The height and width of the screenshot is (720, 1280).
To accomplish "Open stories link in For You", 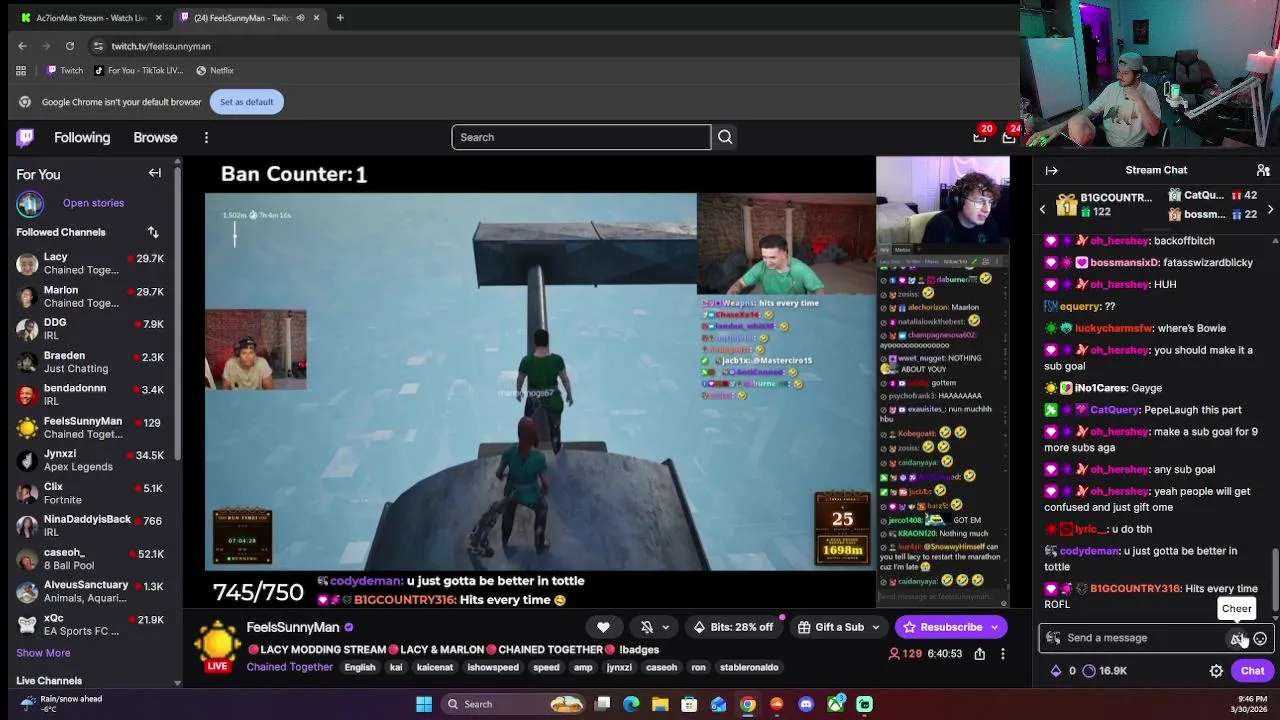I will (x=93, y=203).
